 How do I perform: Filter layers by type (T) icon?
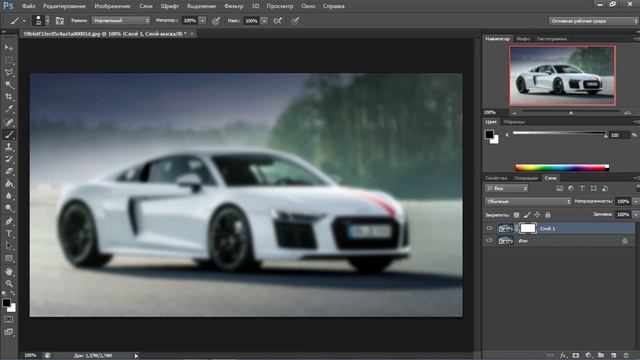582,188
